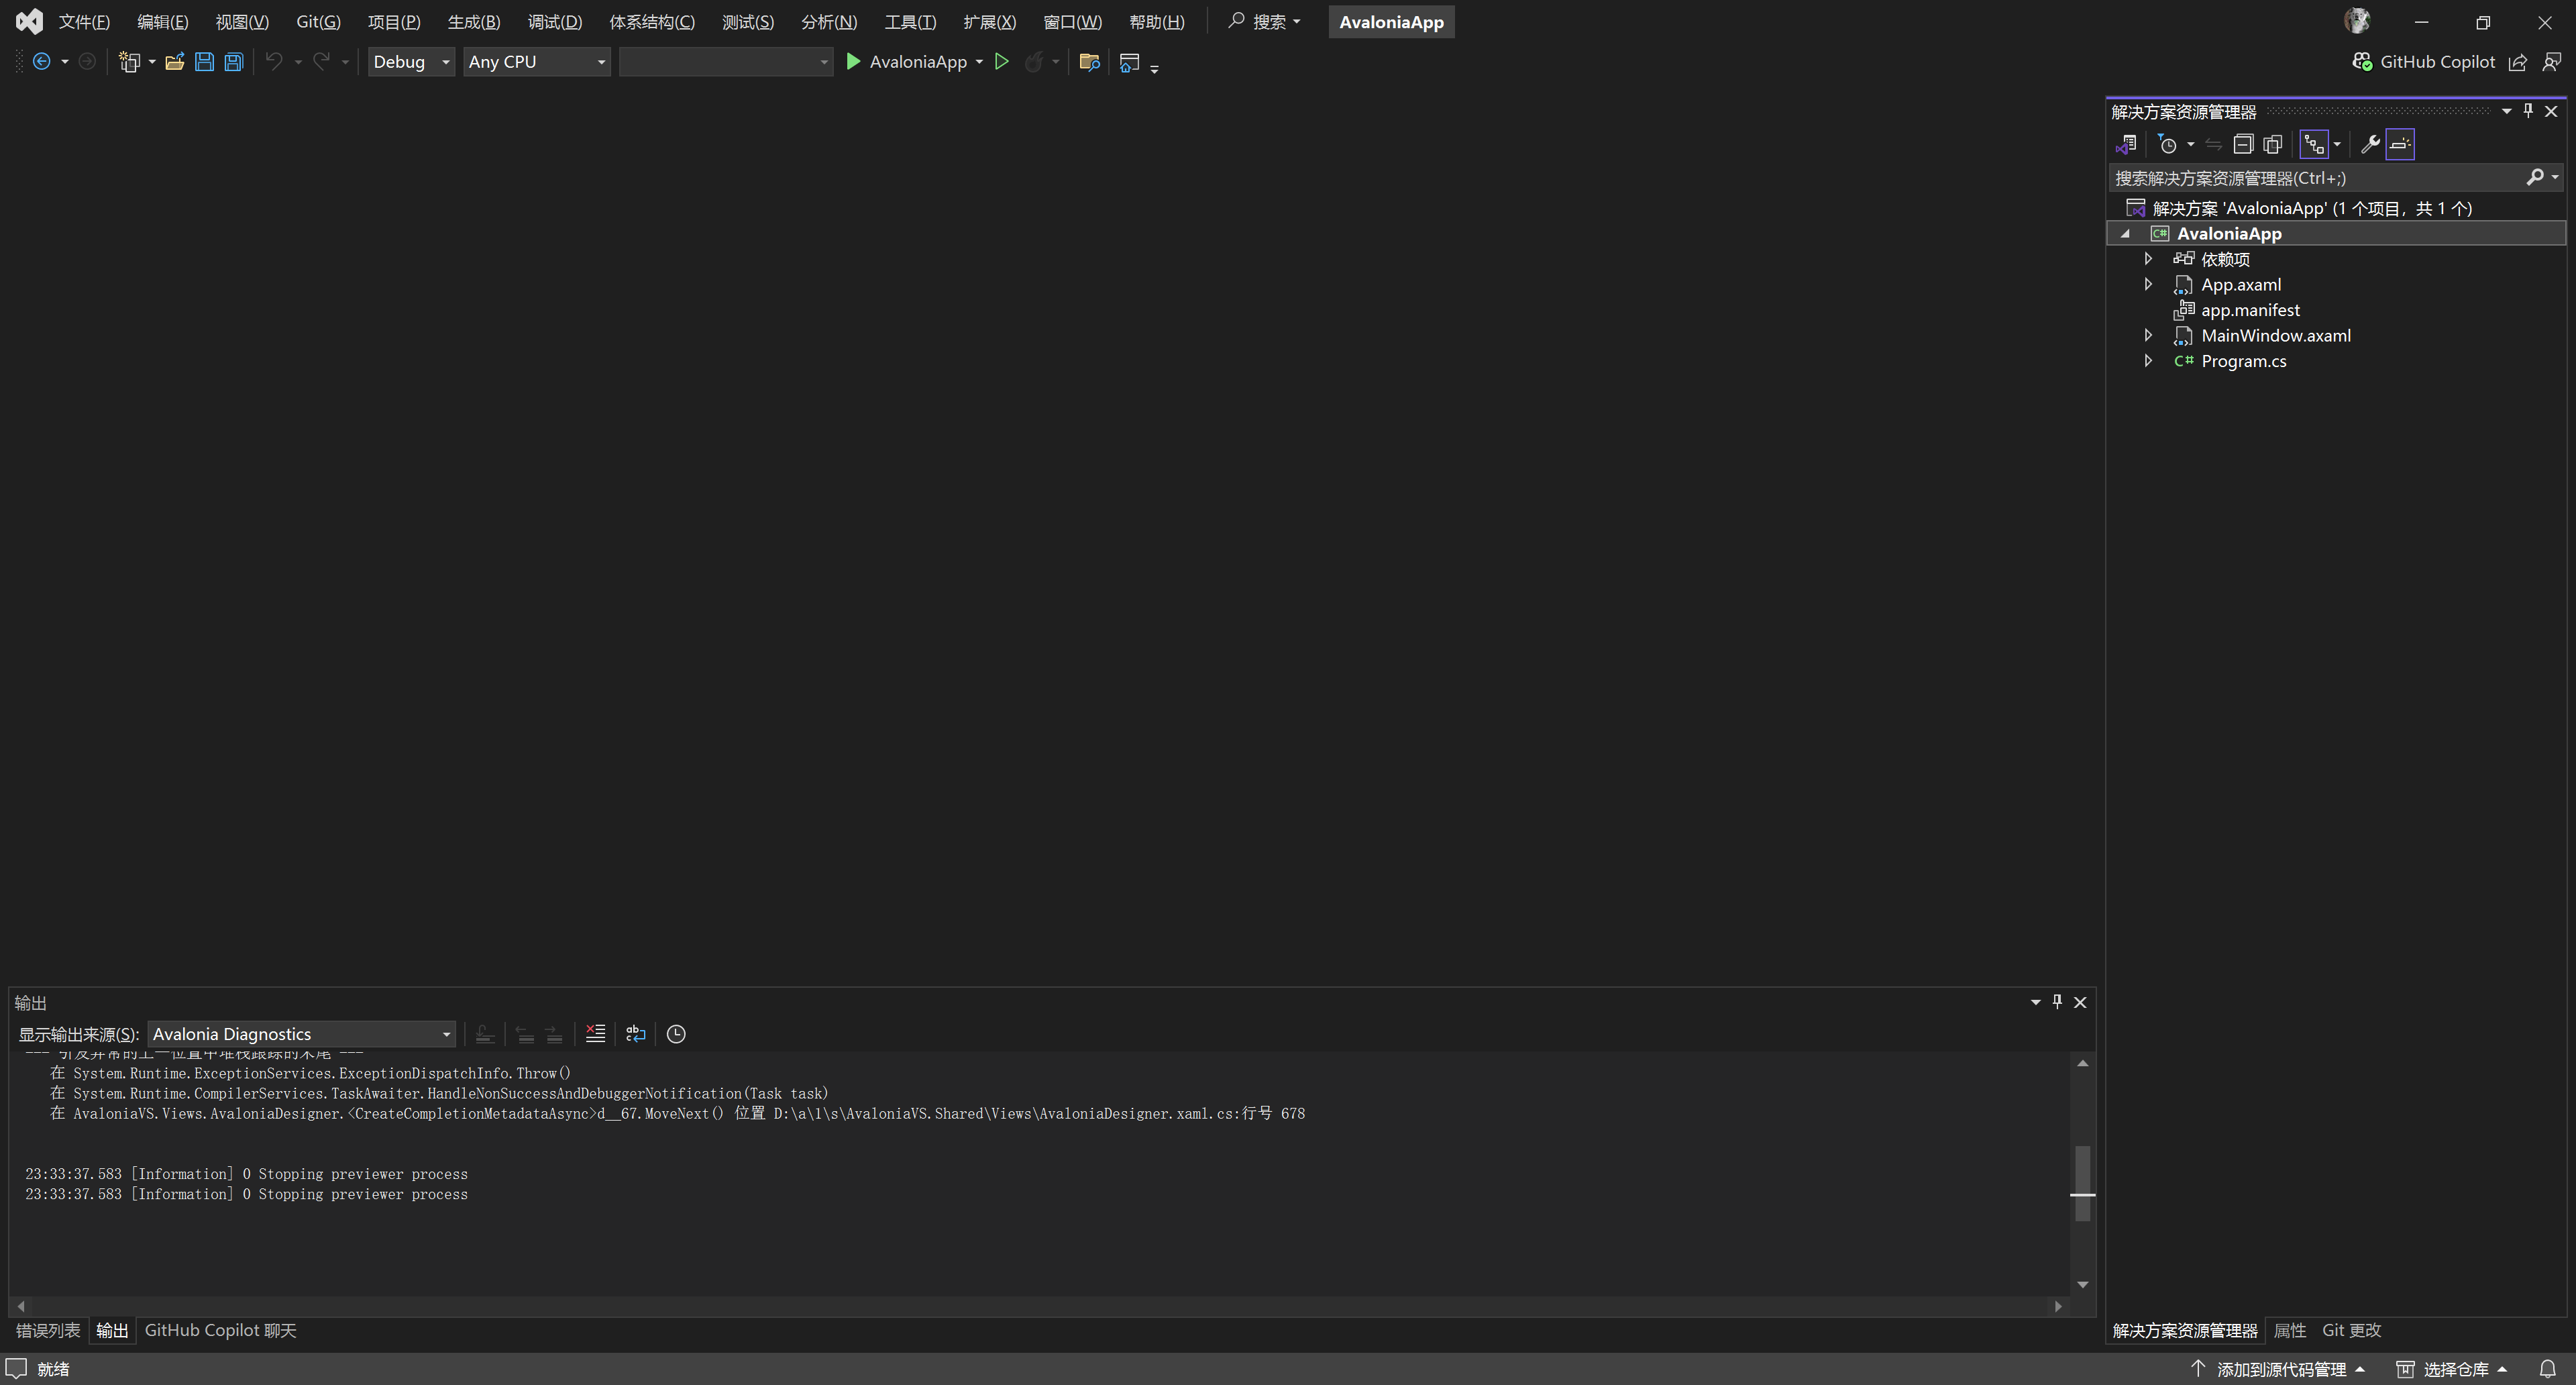This screenshot has height=1385, width=2576.
Task: Click the output panel horizontal scrollbar right arrow
Action: (2057, 1306)
